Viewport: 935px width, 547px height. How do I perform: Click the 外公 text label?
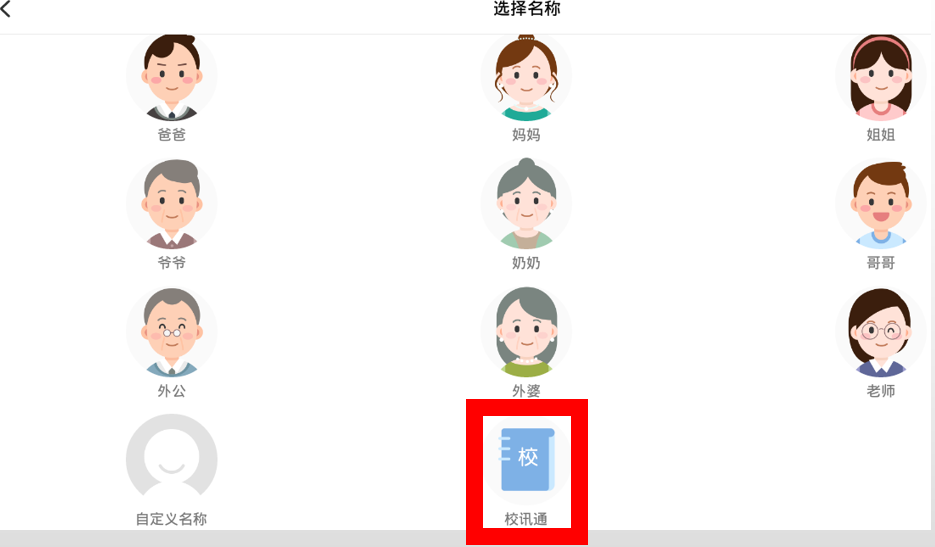172,391
